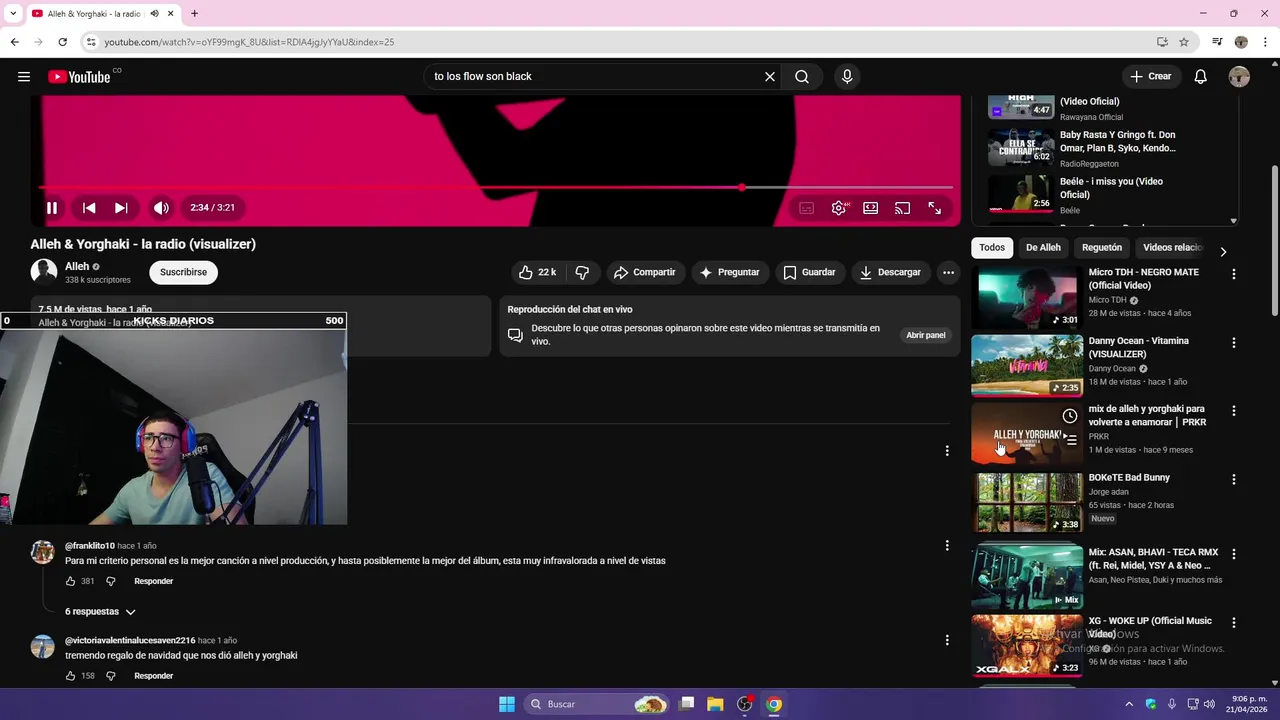Reply to franklito10 with Responder
Viewport: 1280px width, 720px height.
153,581
